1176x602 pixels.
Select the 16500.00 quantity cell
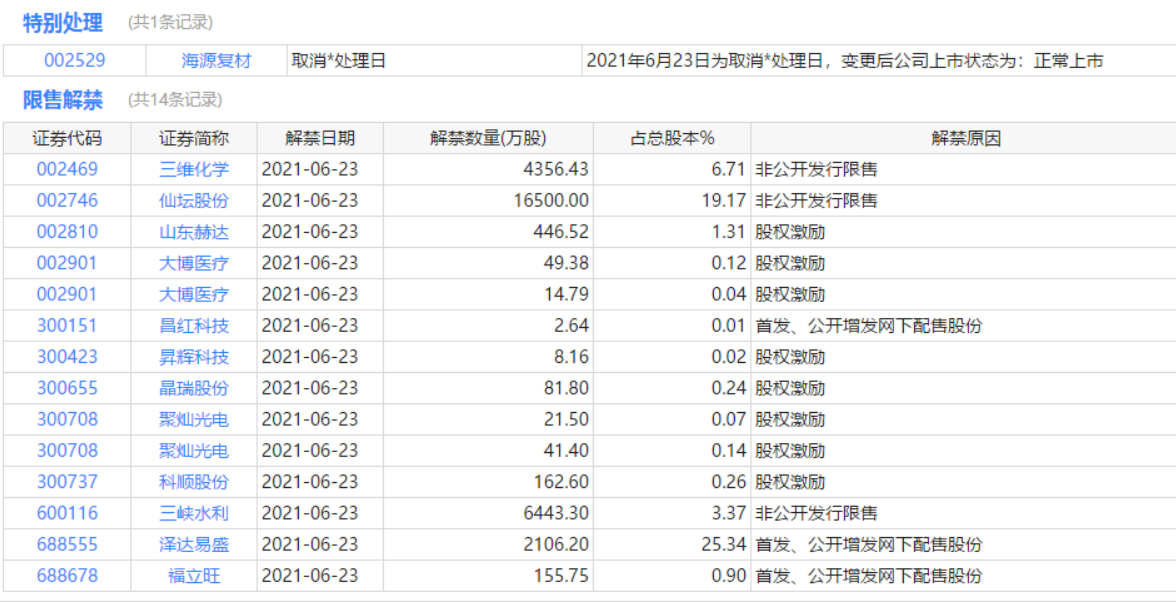pyautogui.click(x=489, y=201)
